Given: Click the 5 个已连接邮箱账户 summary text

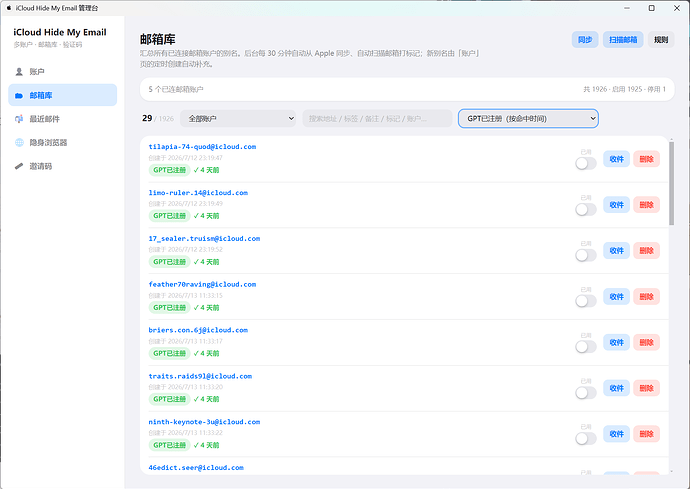Looking at the screenshot, I should click(176, 89).
